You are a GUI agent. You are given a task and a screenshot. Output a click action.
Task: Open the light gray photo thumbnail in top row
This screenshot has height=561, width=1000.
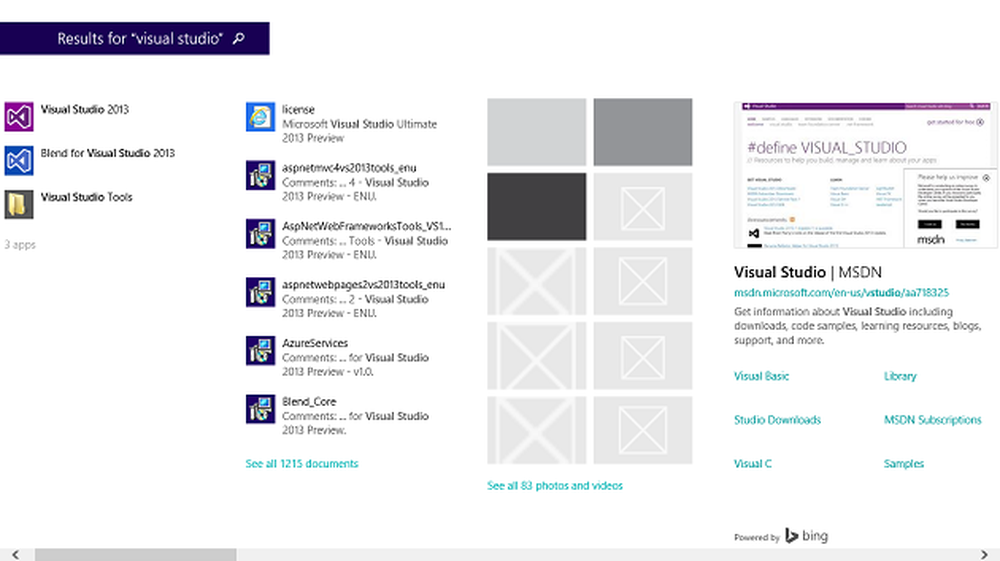(536, 132)
